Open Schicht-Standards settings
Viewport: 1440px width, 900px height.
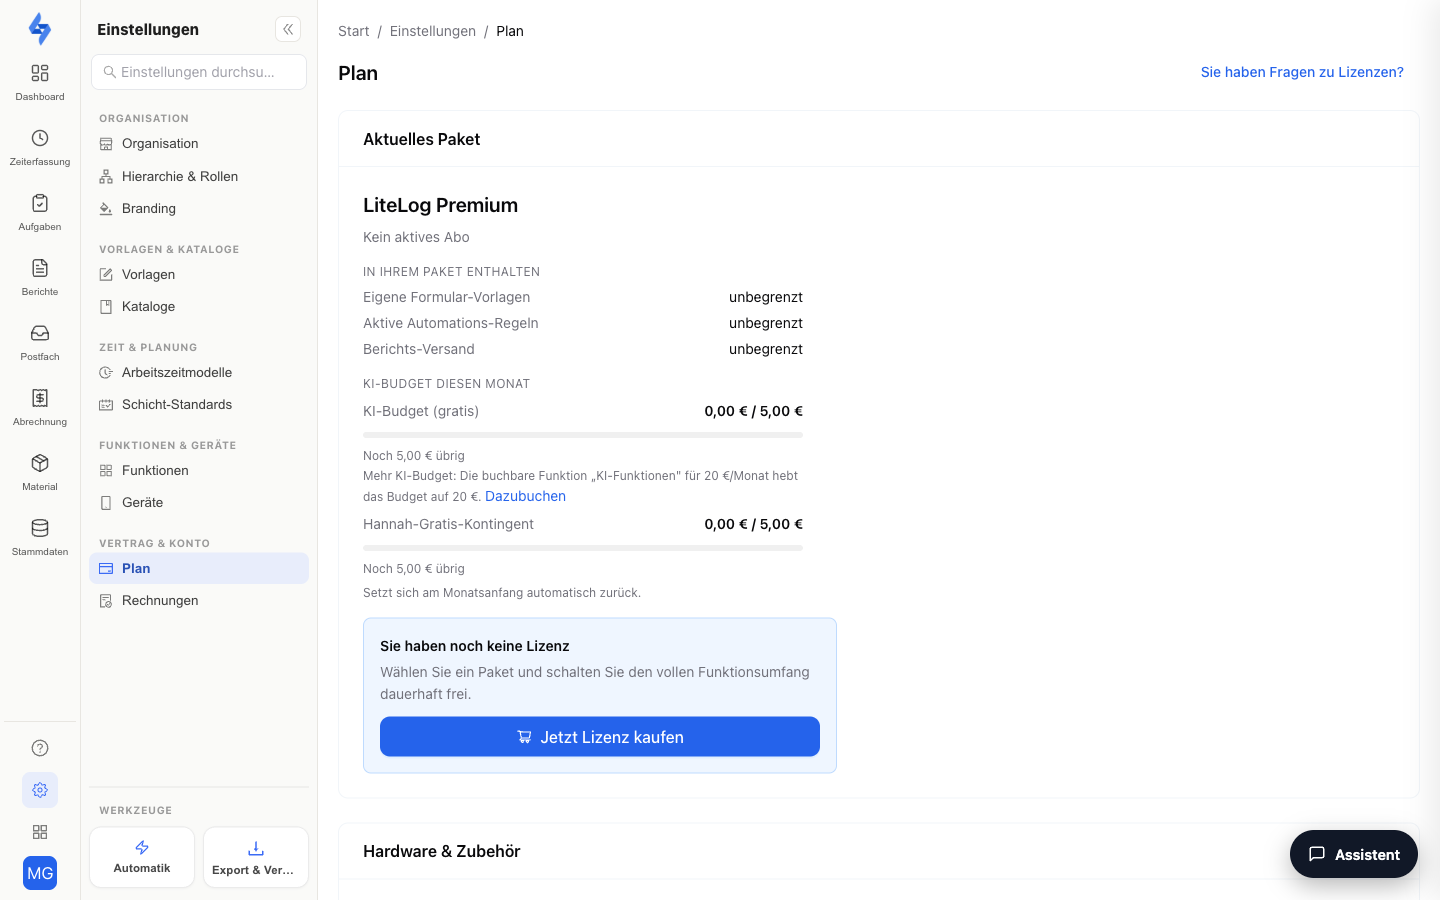click(x=199, y=404)
